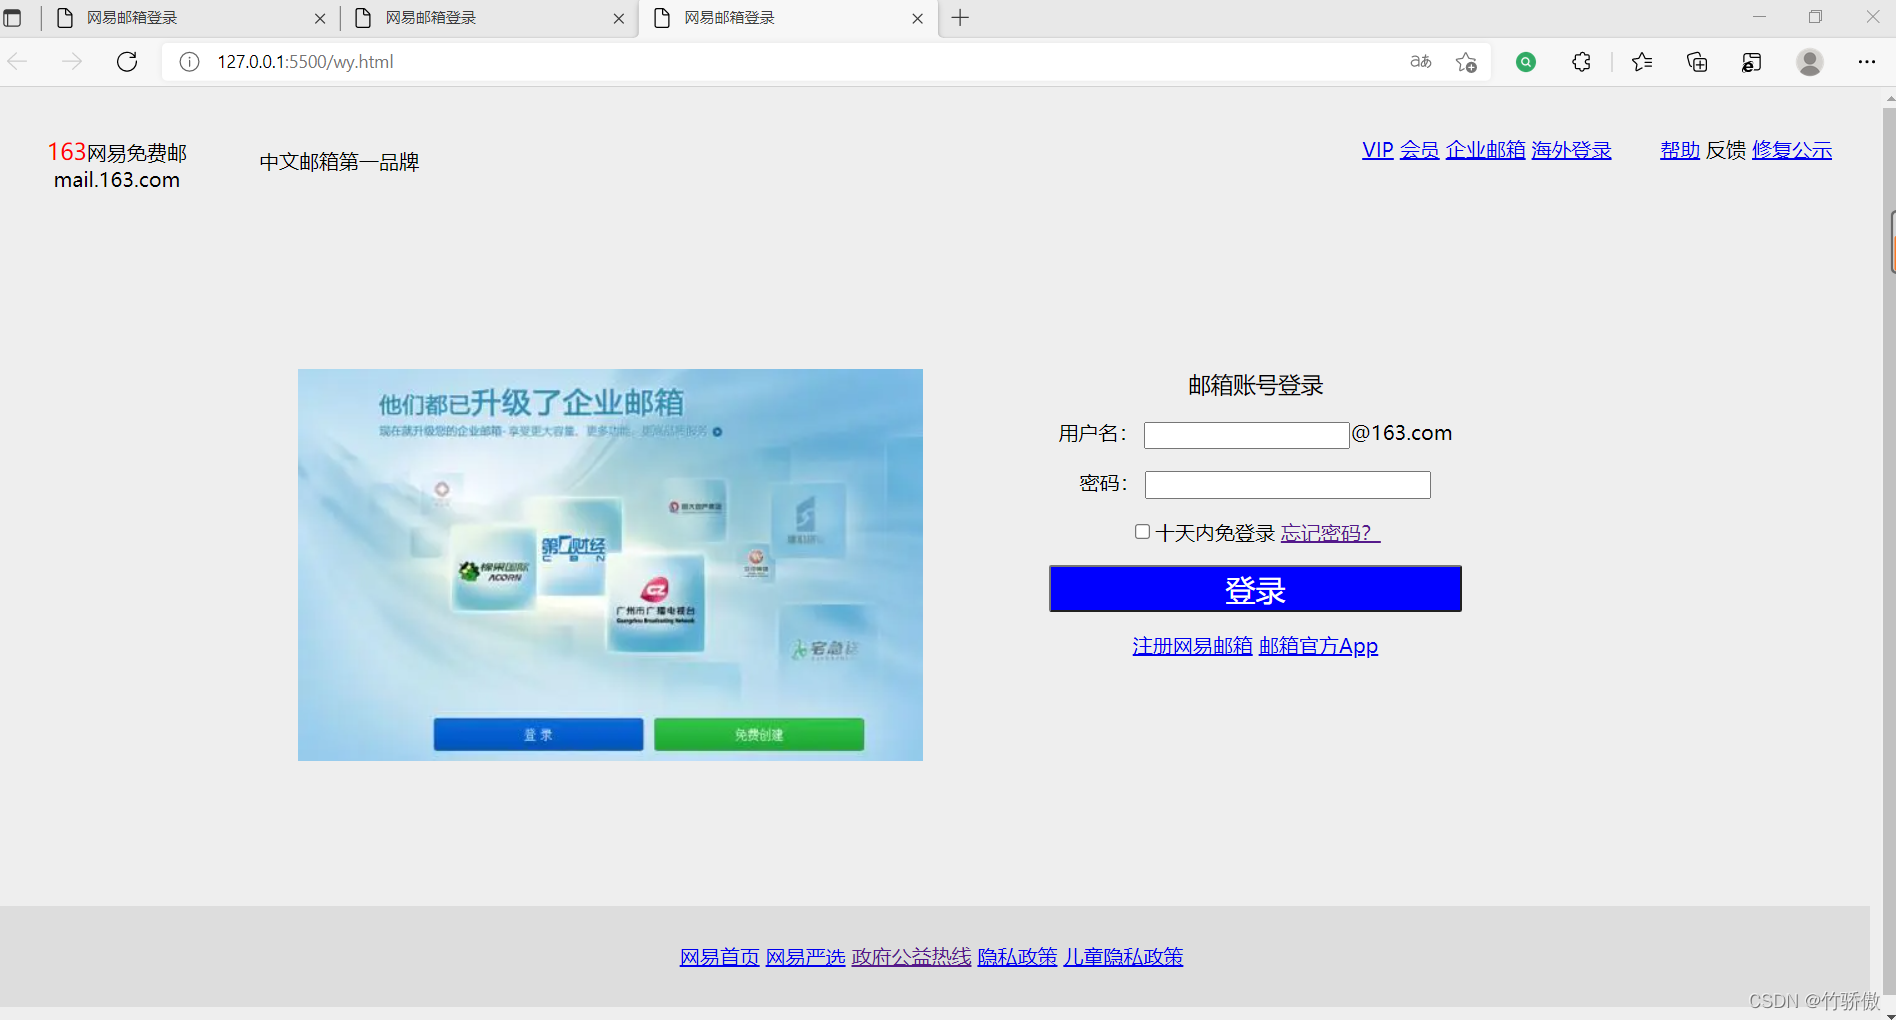Open the VIP link
The image size is (1896, 1020).
click(1377, 150)
